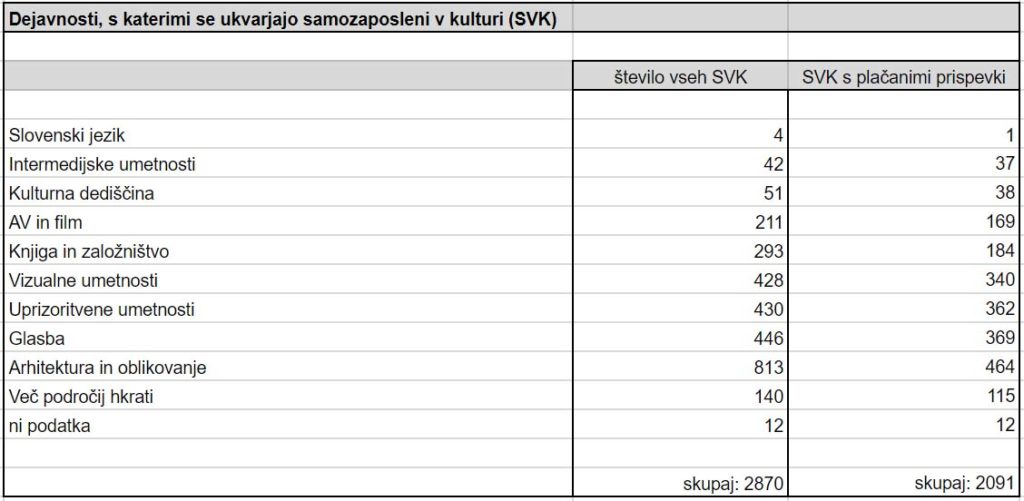Select the 'število vseh SVK' column header

[x=680, y=77]
